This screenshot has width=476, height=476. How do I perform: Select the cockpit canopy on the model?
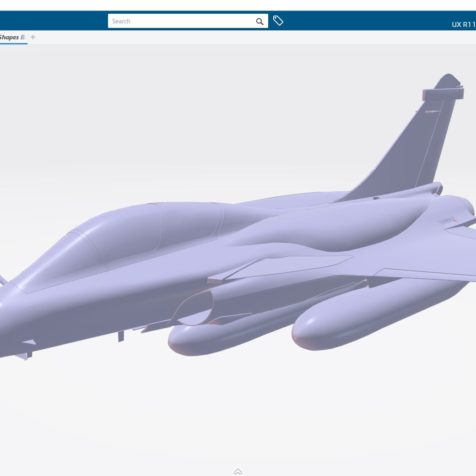[133, 233]
